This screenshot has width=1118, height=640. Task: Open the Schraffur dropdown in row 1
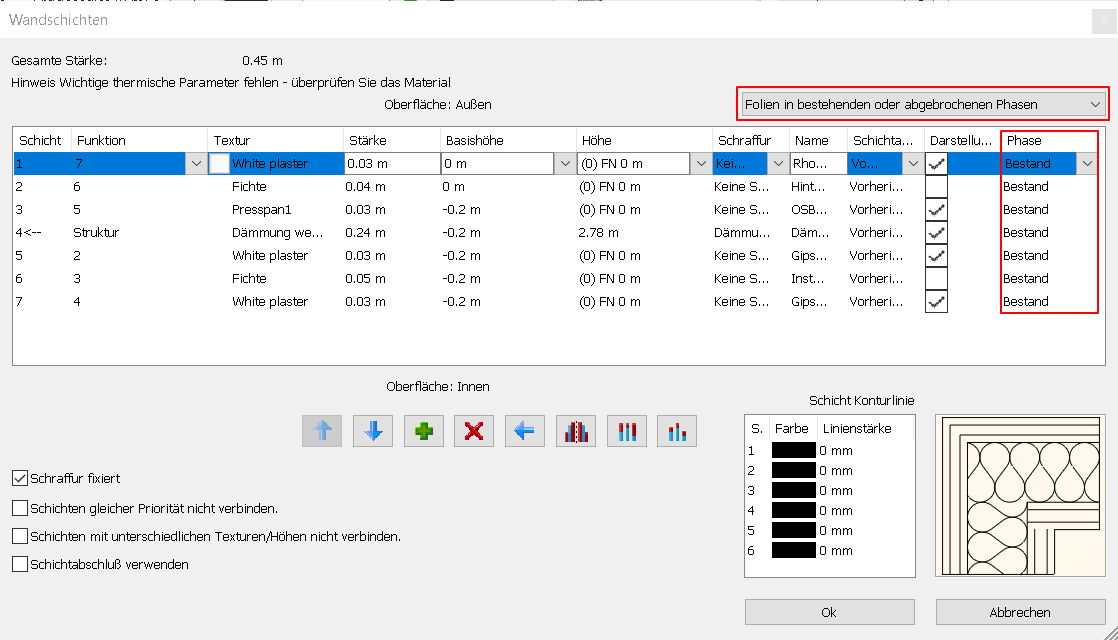pyautogui.click(x=778, y=164)
